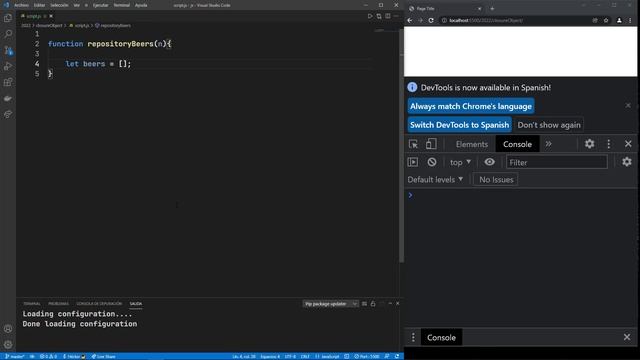Image resolution: width=640 pixels, height=360 pixels.
Task: Open the Accounts icon in VS Code
Action: (8, 329)
